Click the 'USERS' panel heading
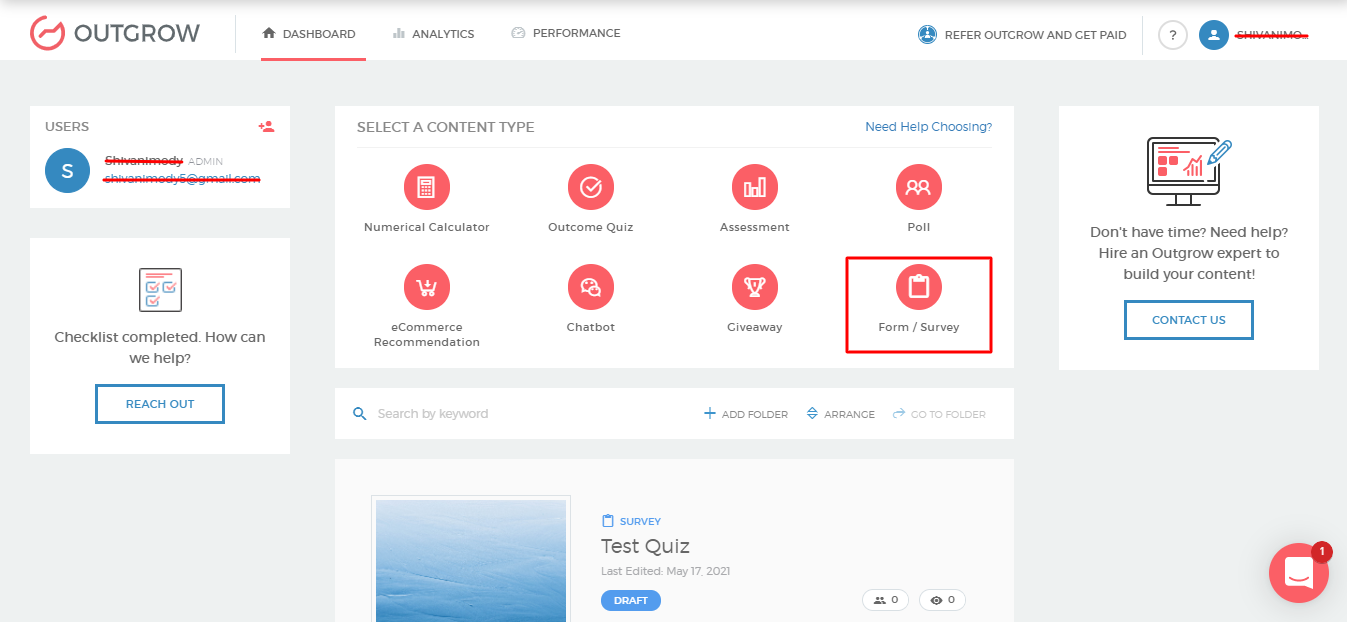This screenshot has height=622, width=1347. tap(67, 127)
